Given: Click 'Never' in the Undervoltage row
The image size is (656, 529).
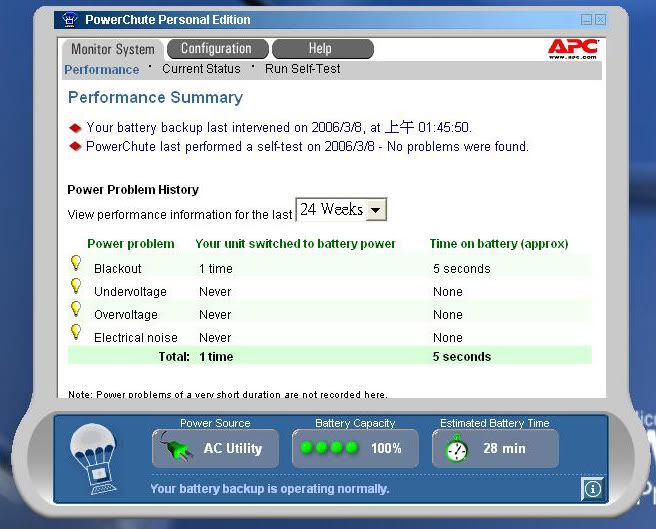Looking at the screenshot, I should click(215, 292).
